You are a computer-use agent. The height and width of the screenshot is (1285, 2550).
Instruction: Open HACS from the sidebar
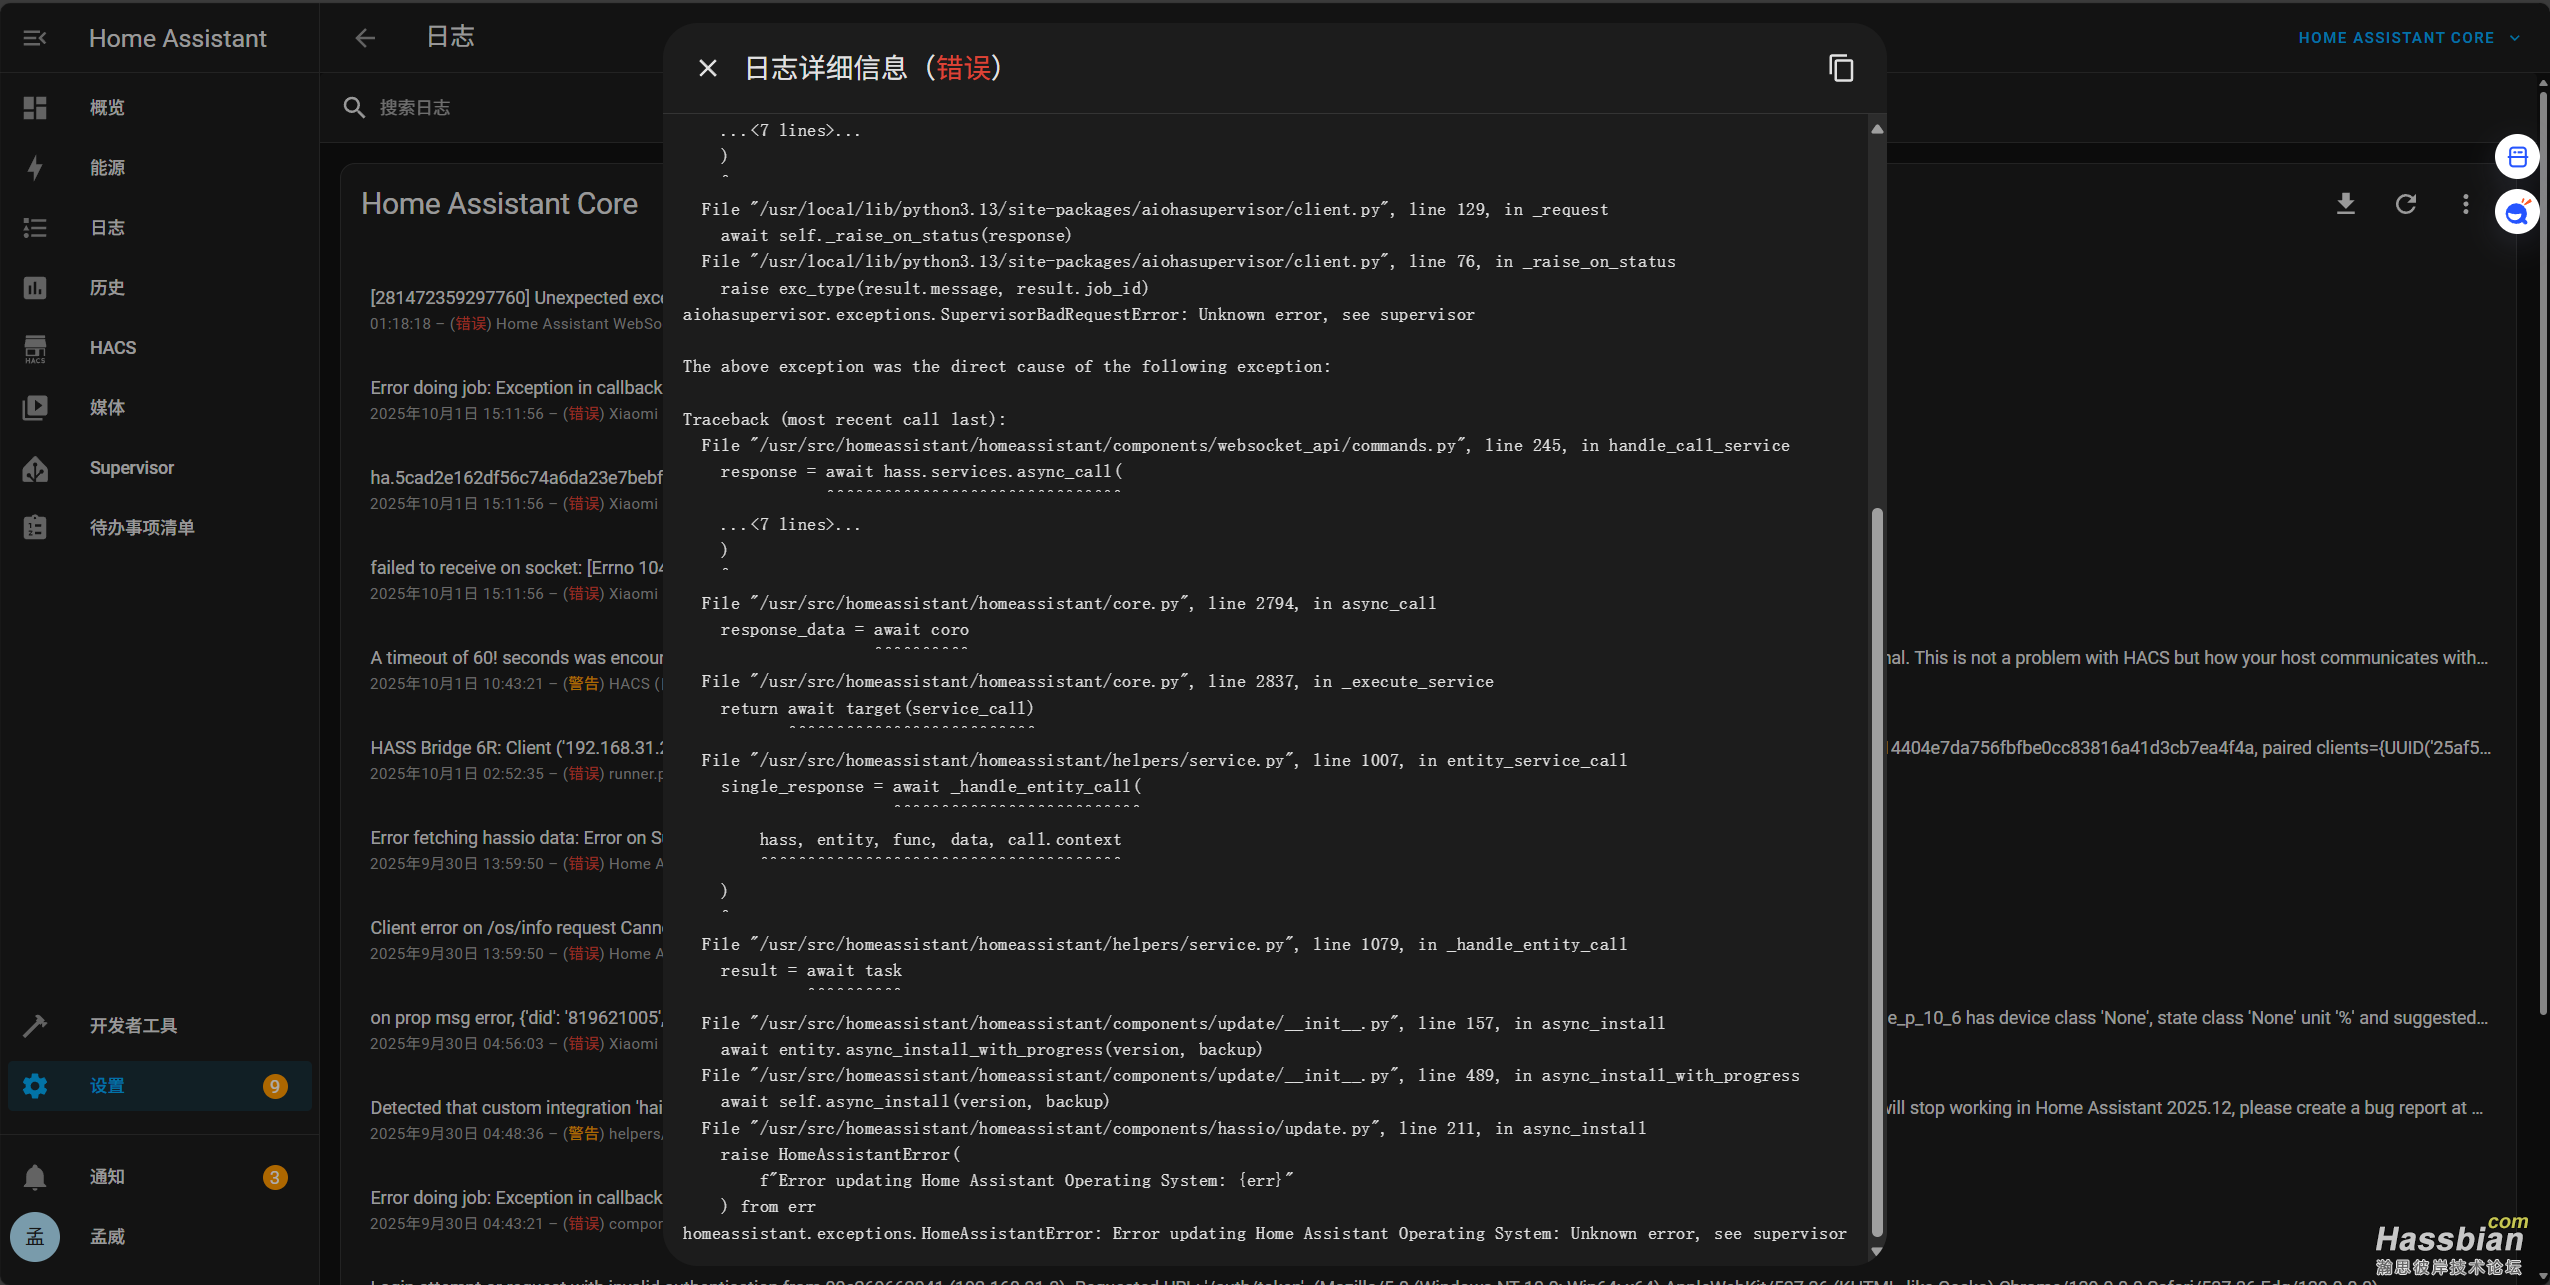[112, 348]
